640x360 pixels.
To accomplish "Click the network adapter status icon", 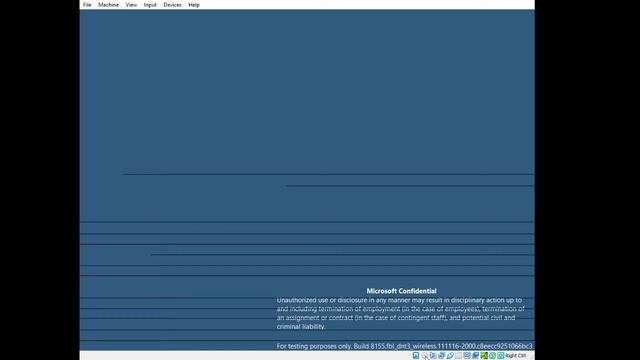I will coord(442,356).
